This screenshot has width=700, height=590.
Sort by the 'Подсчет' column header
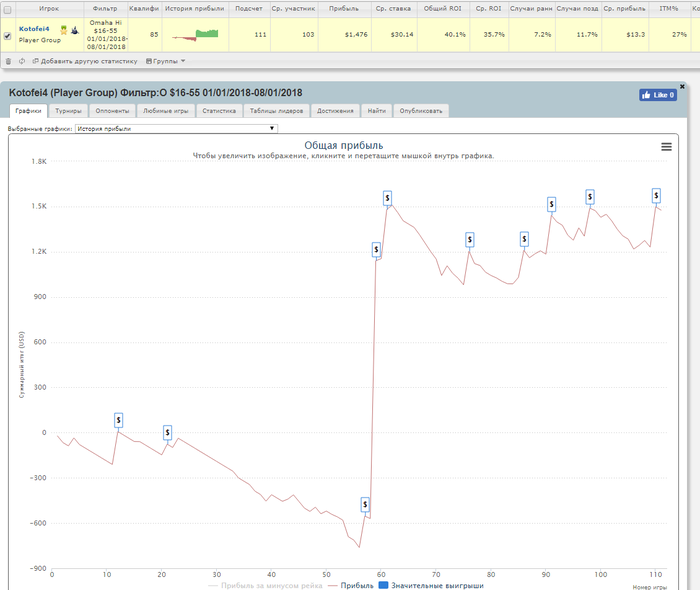click(x=249, y=9)
